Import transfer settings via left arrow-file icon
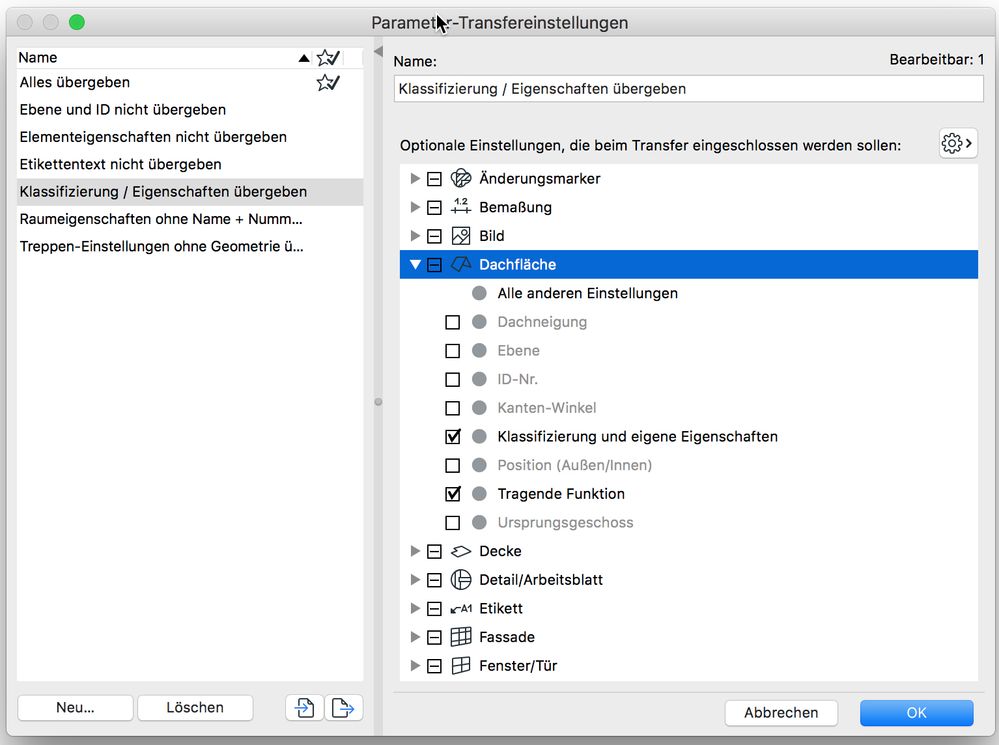Image resolution: width=999 pixels, height=745 pixels. pyautogui.click(x=304, y=707)
